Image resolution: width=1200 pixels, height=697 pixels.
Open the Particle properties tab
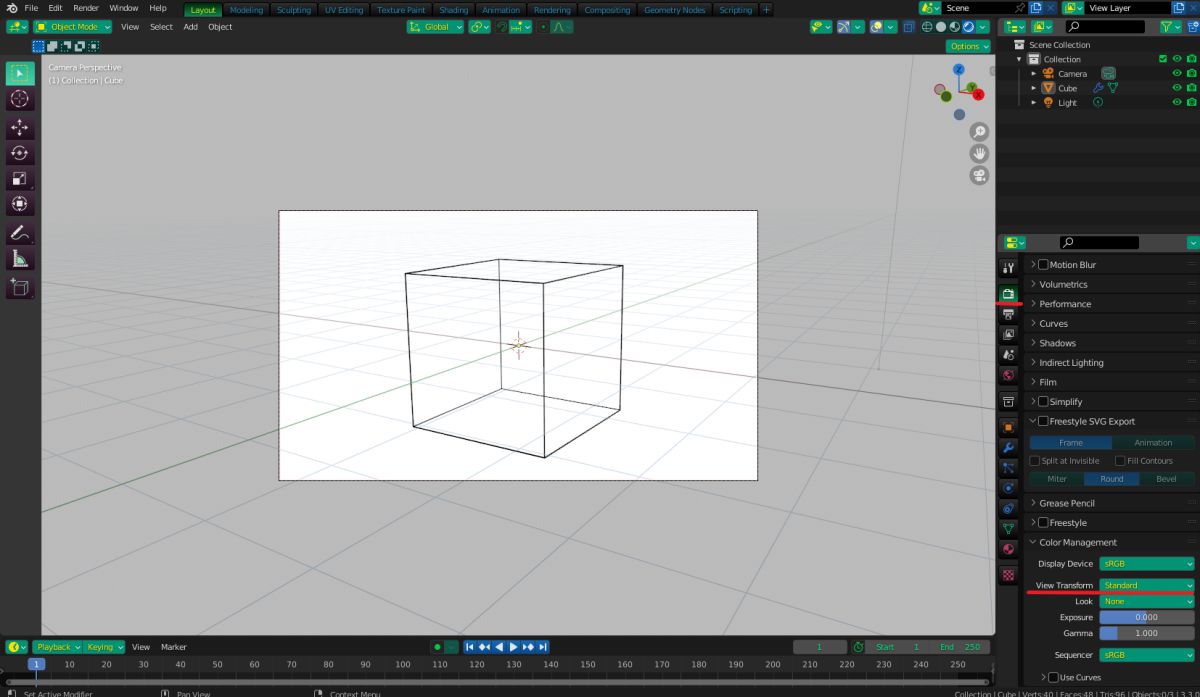click(x=1008, y=467)
